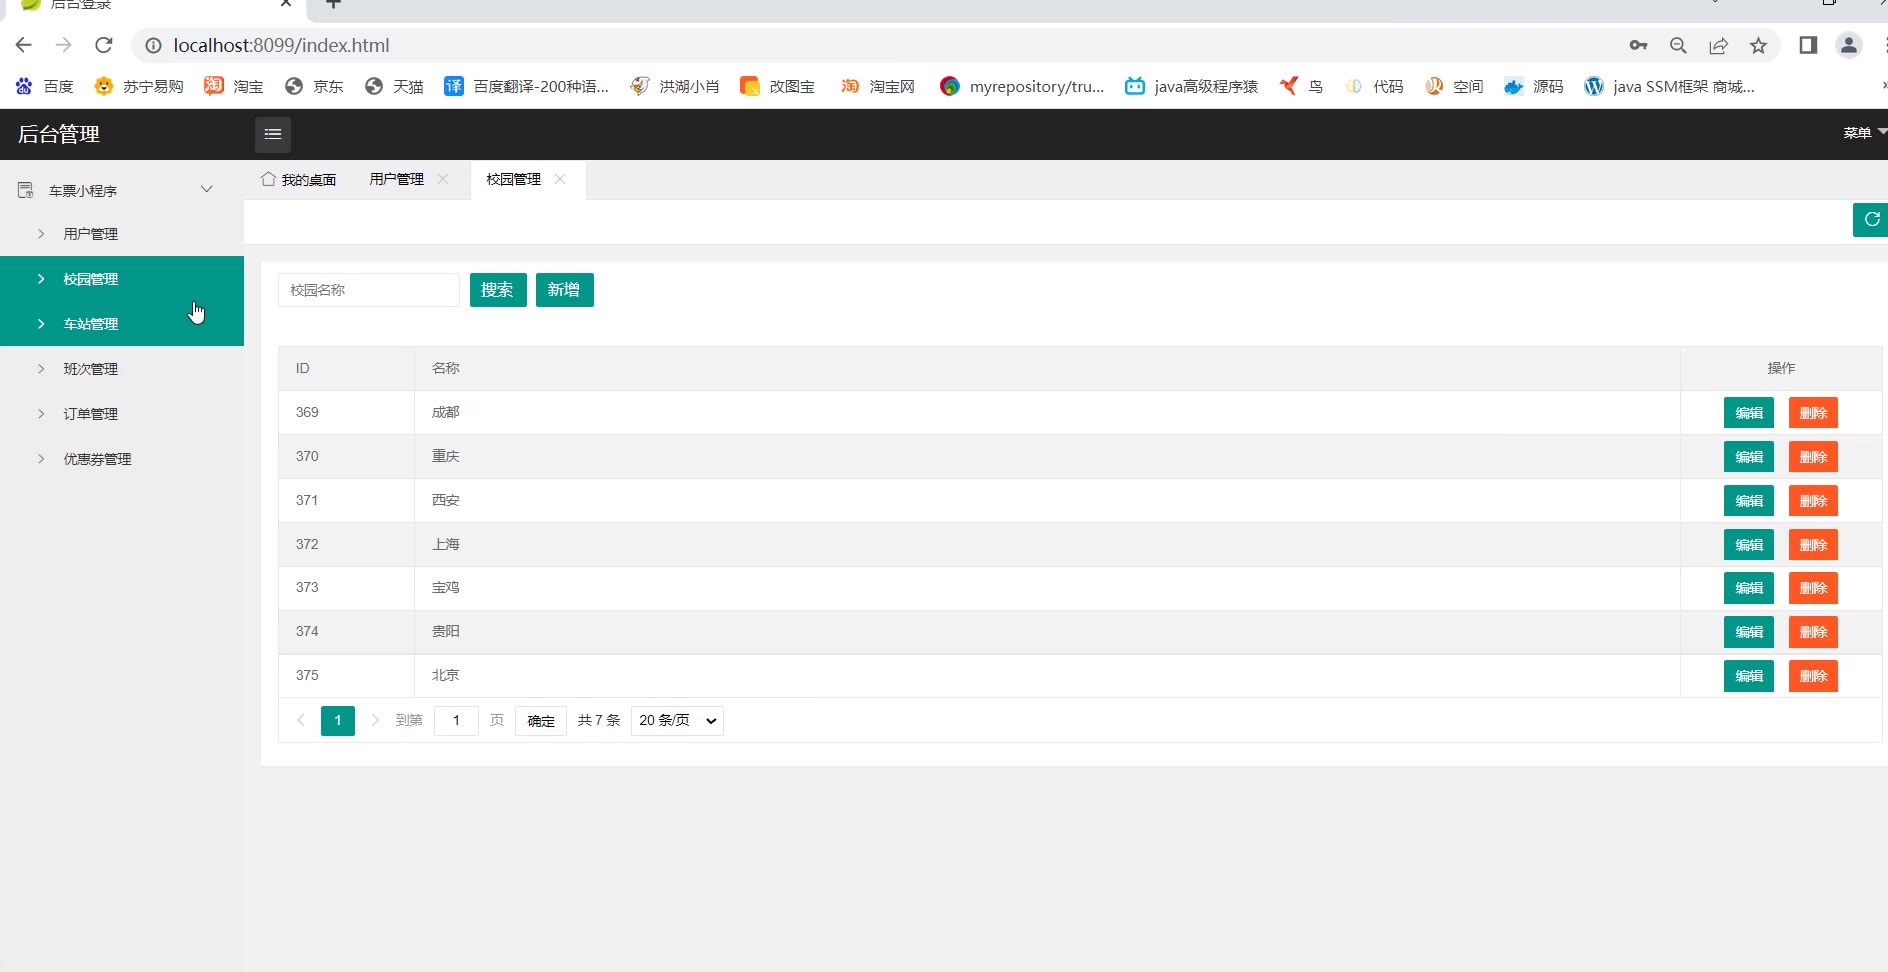Switch to the 我的桌面 tab
Image resolution: width=1888 pixels, height=972 pixels.
tap(298, 180)
